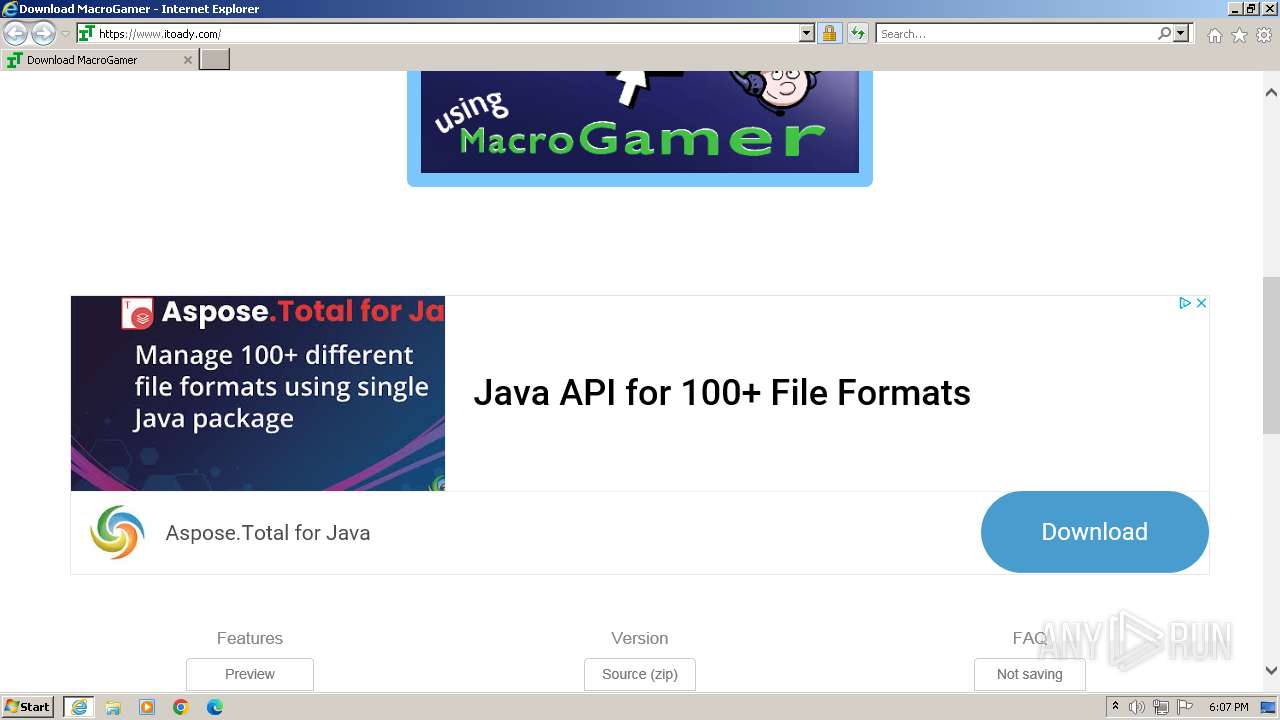Open Internet Explorer taskbar icon
The width and height of the screenshot is (1280, 720).
click(x=78, y=707)
